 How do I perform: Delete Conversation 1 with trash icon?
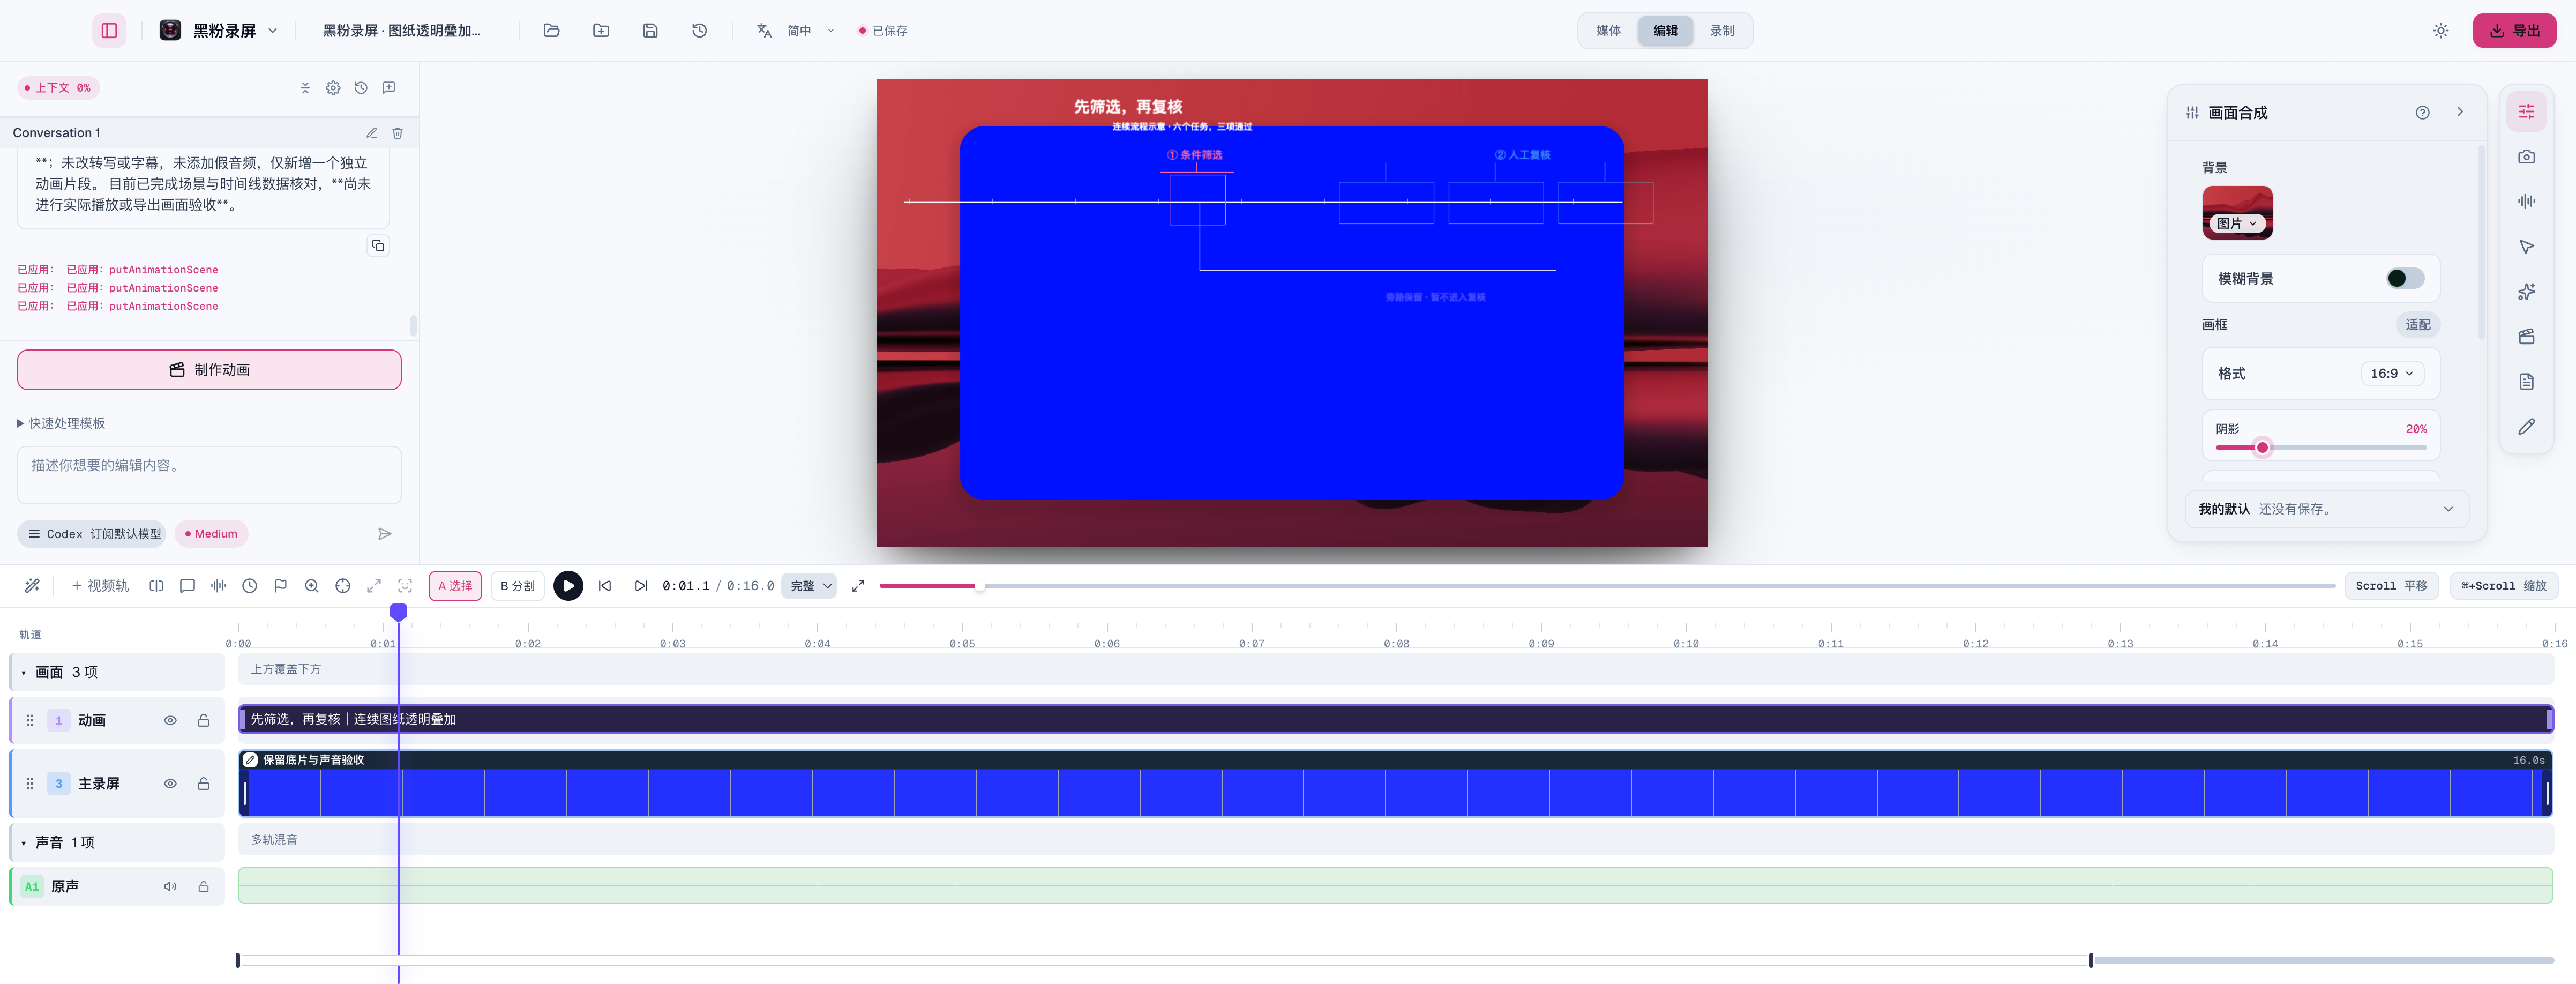(x=397, y=133)
